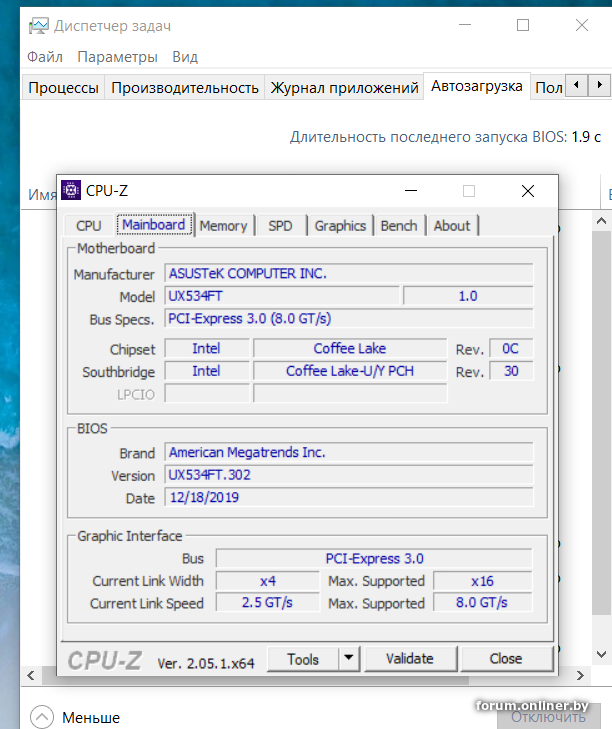Click the Tools button in CPU-Z

pos(303,659)
